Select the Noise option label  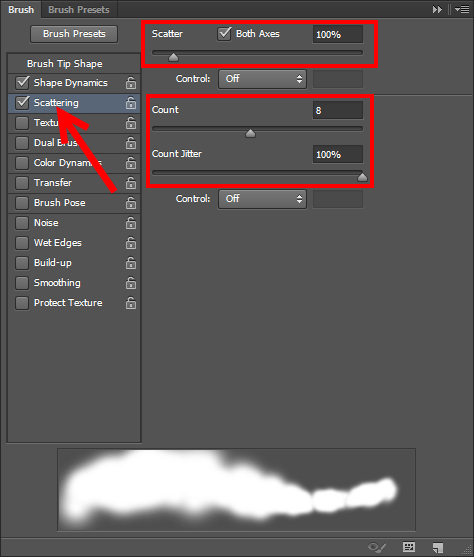(46, 223)
